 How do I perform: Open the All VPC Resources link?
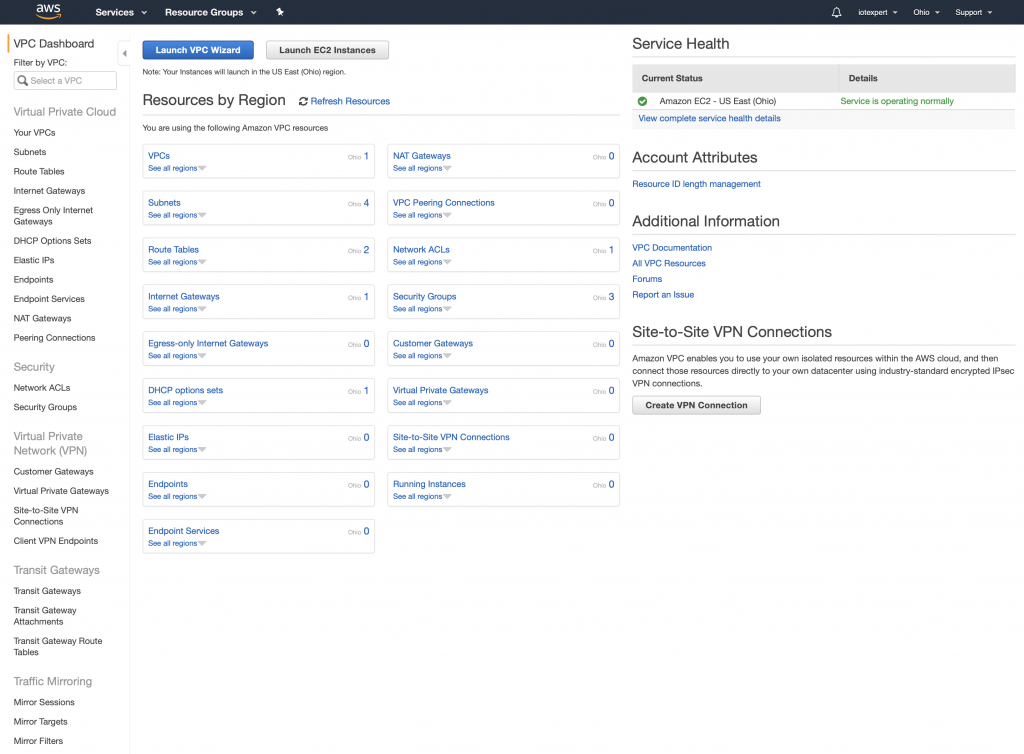pyautogui.click(x=669, y=264)
